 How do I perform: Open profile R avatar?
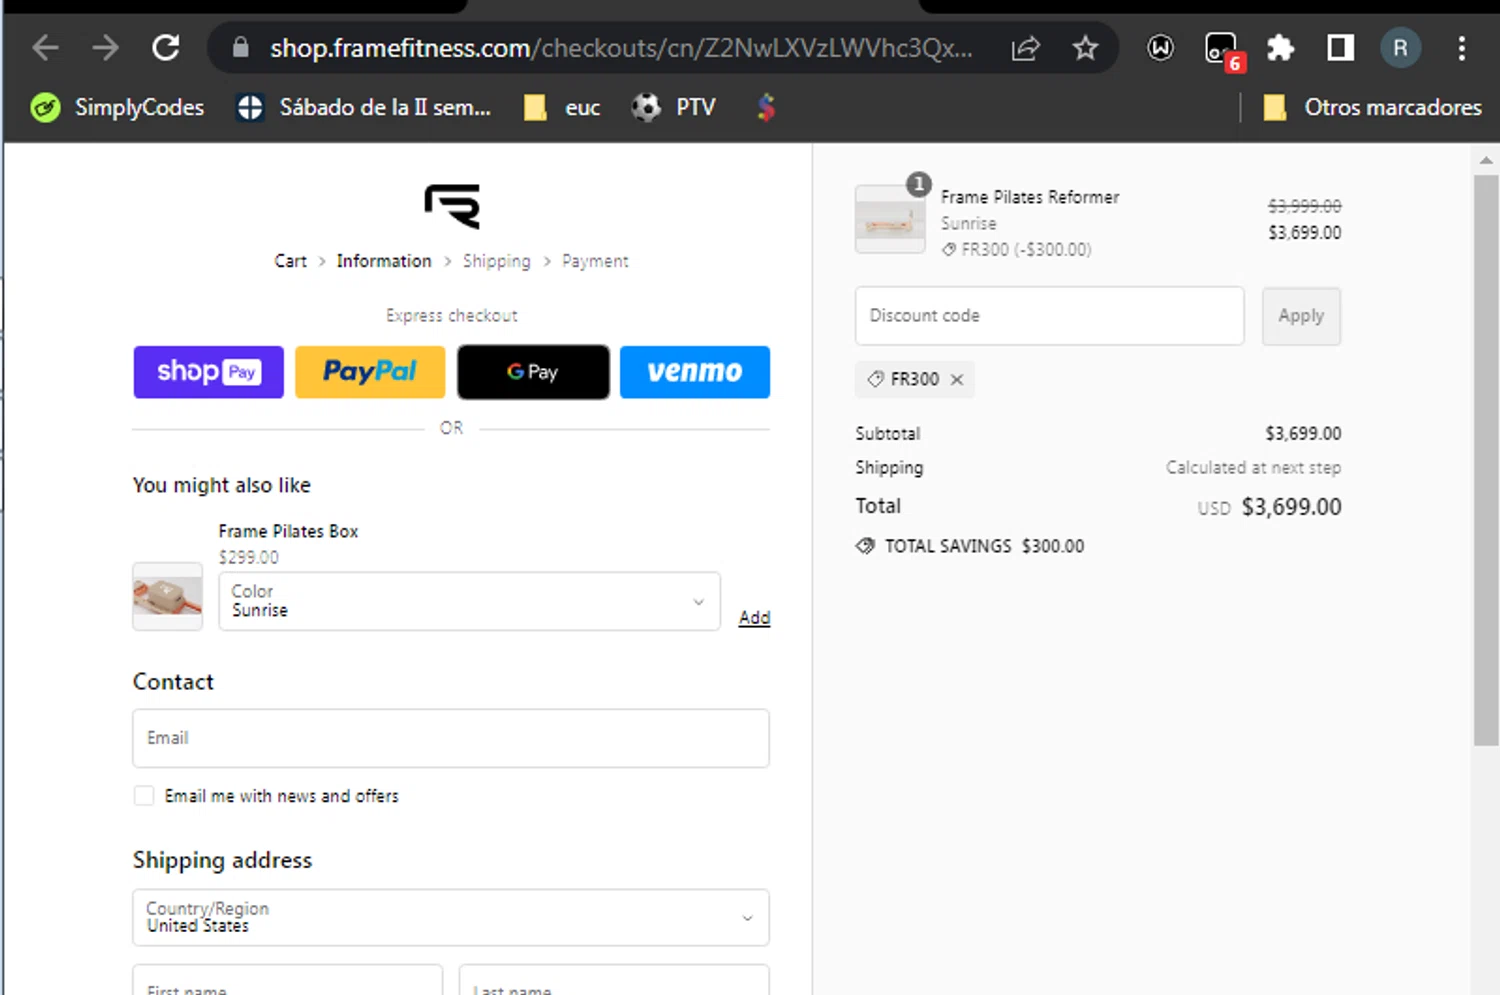[1400, 47]
